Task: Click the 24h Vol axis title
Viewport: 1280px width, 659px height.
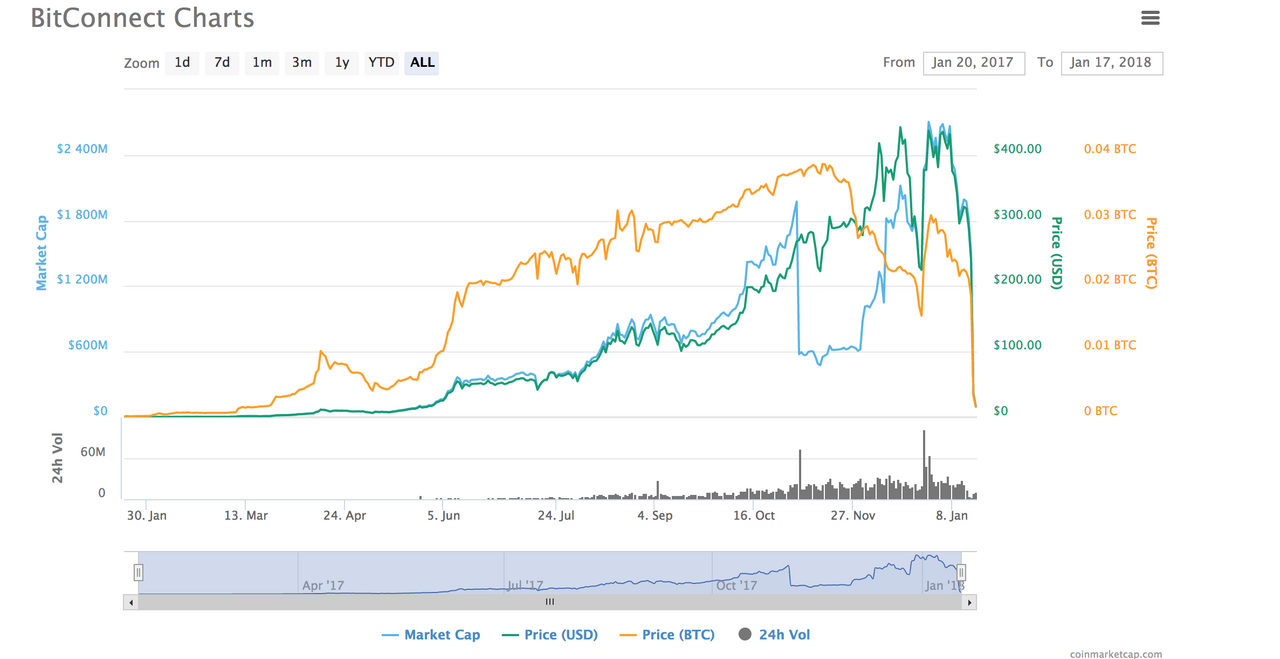Action: pyautogui.click(x=58, y=459)
